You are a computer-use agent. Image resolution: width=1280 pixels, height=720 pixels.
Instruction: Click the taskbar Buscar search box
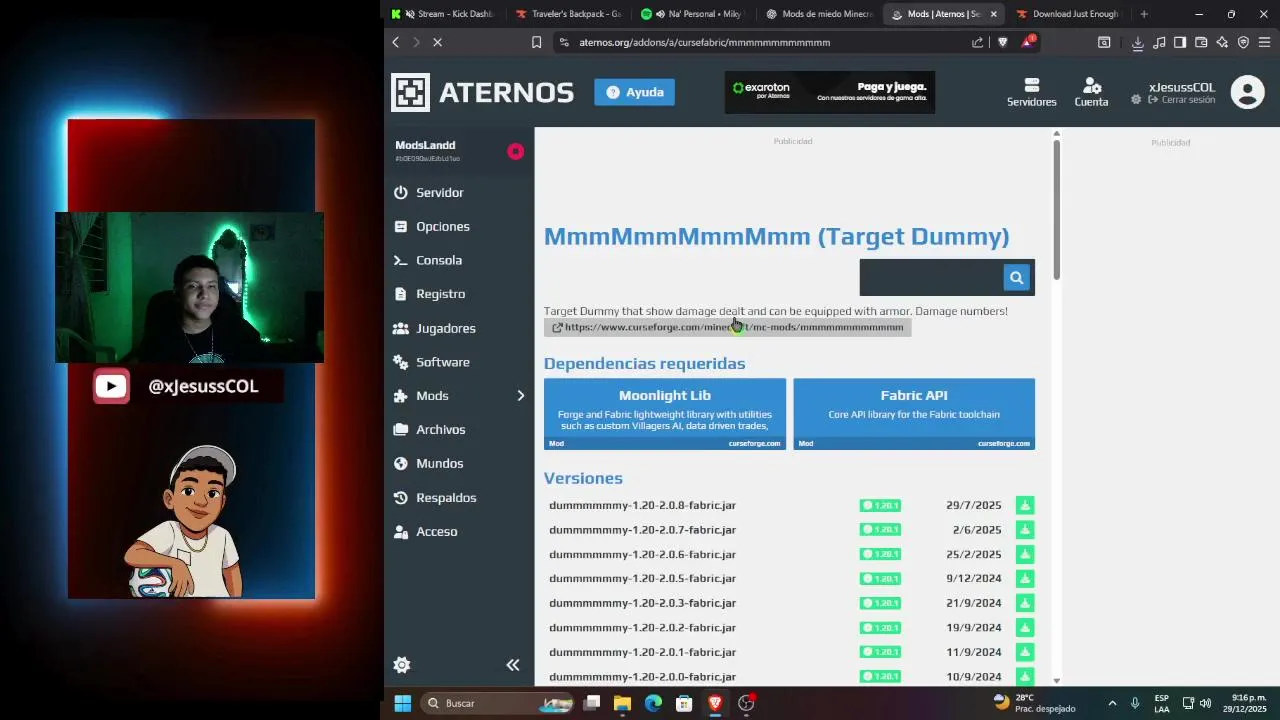[497, 703]
